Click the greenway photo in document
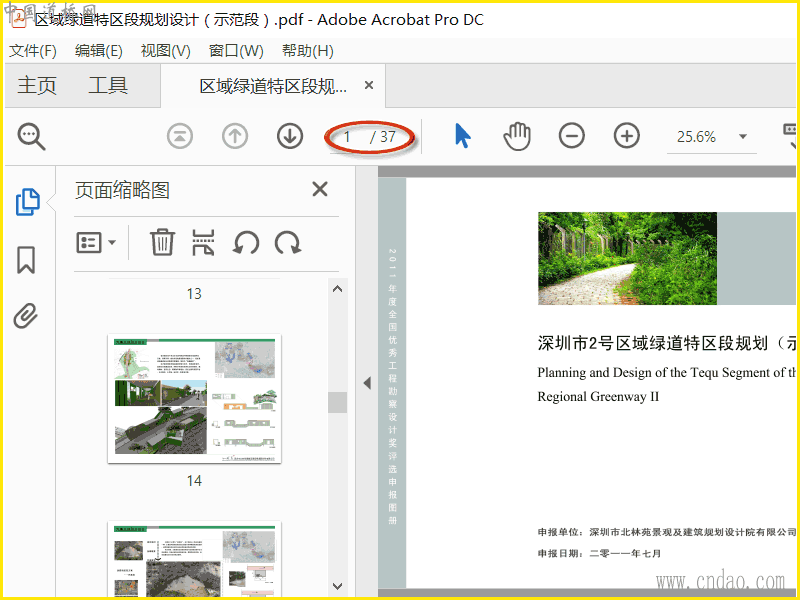This screenshot has width=800, height=600. pyautogui.click(x=627, y=258)
